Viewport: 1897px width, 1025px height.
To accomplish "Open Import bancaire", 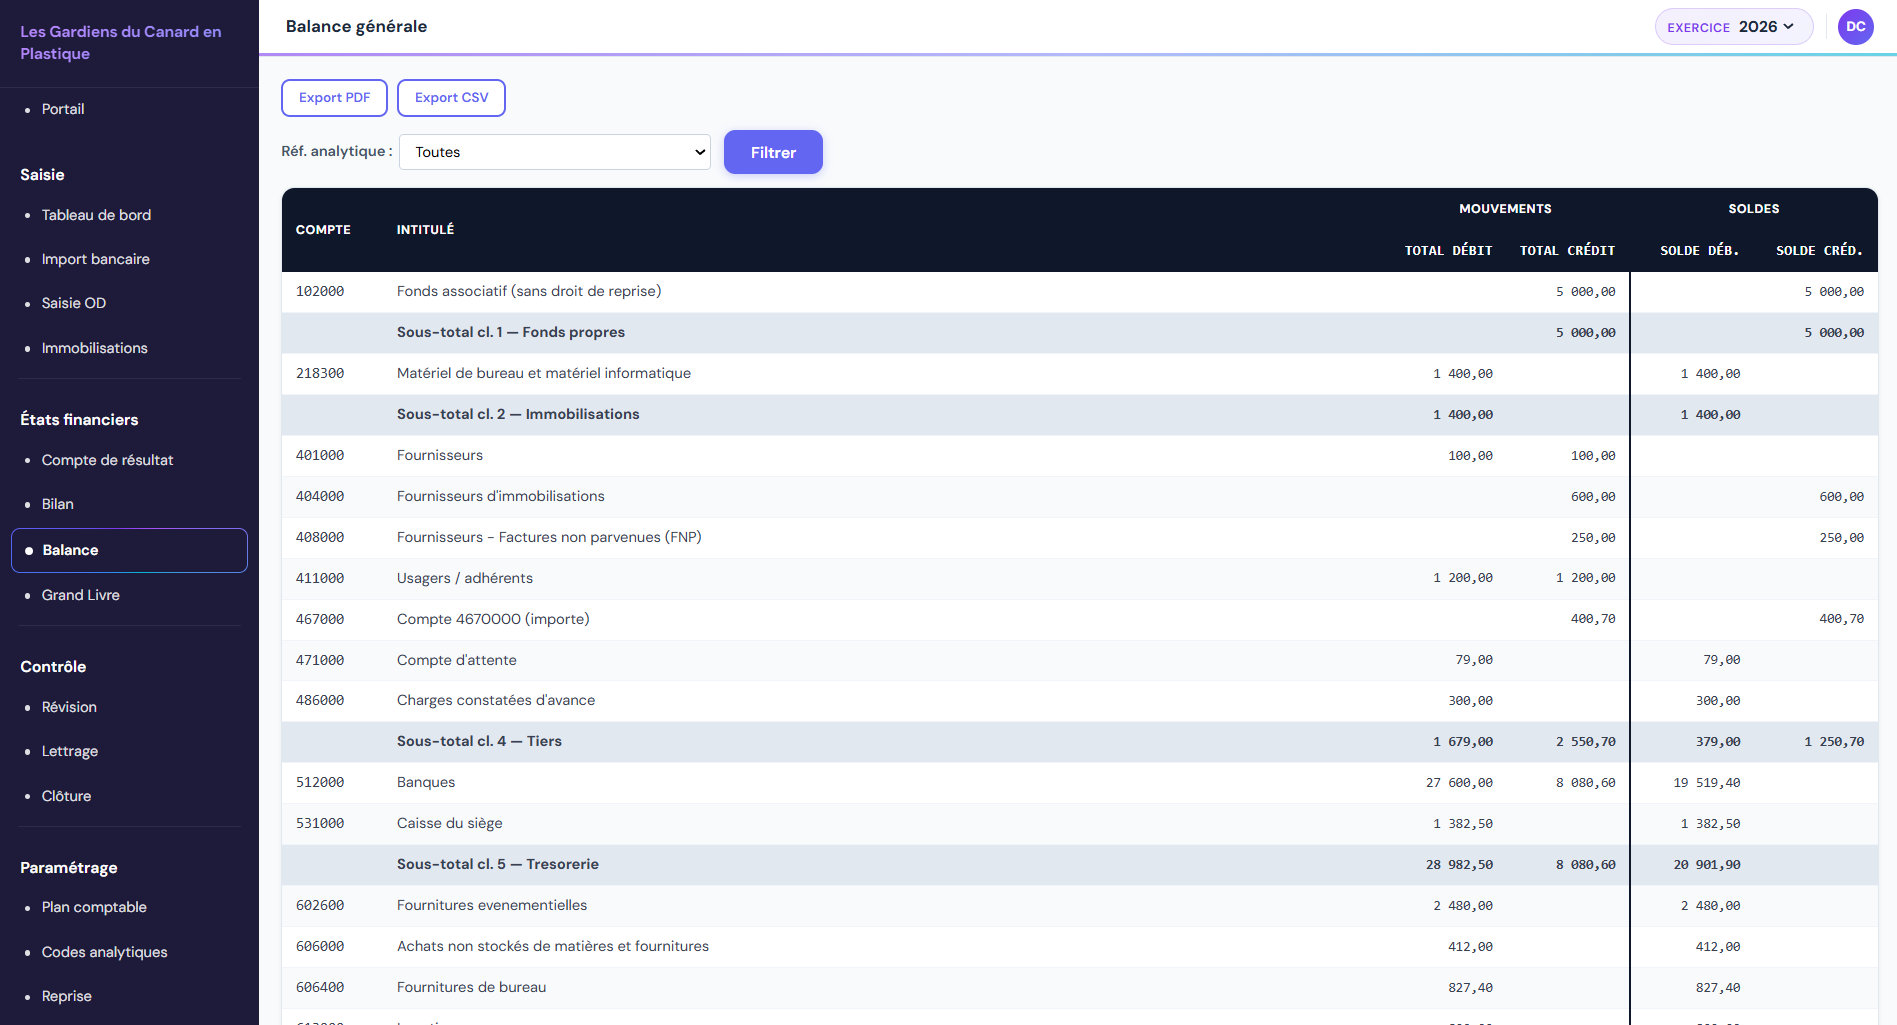I will 95,259.
